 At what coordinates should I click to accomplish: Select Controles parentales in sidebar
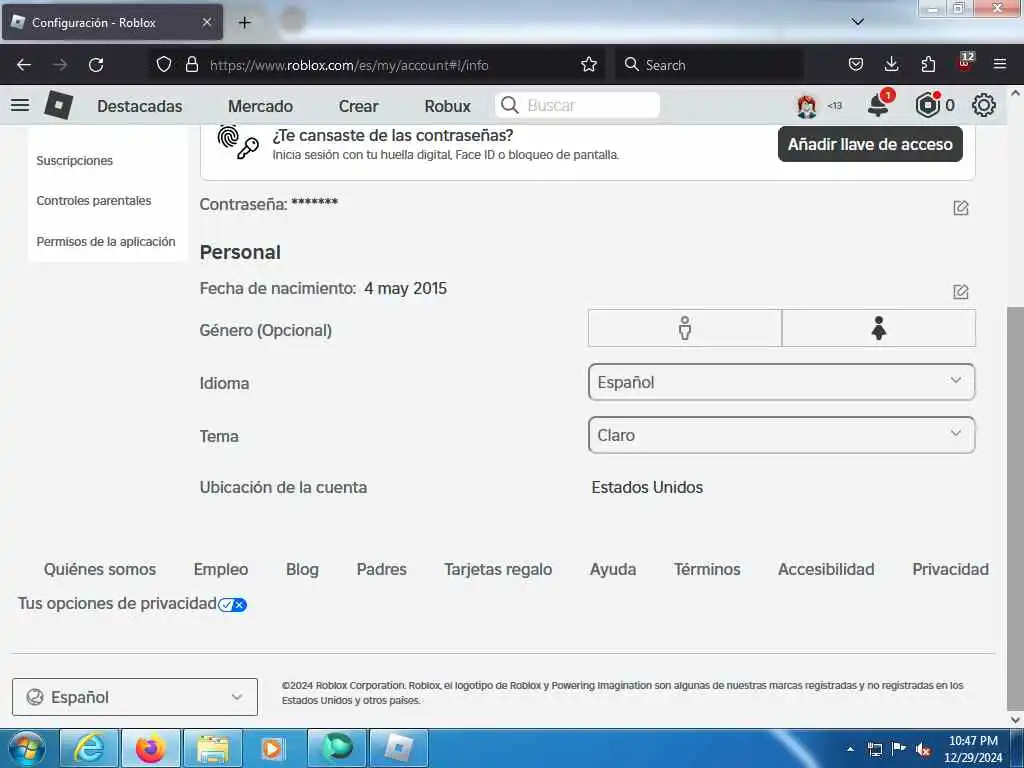(x=93, y=200)
